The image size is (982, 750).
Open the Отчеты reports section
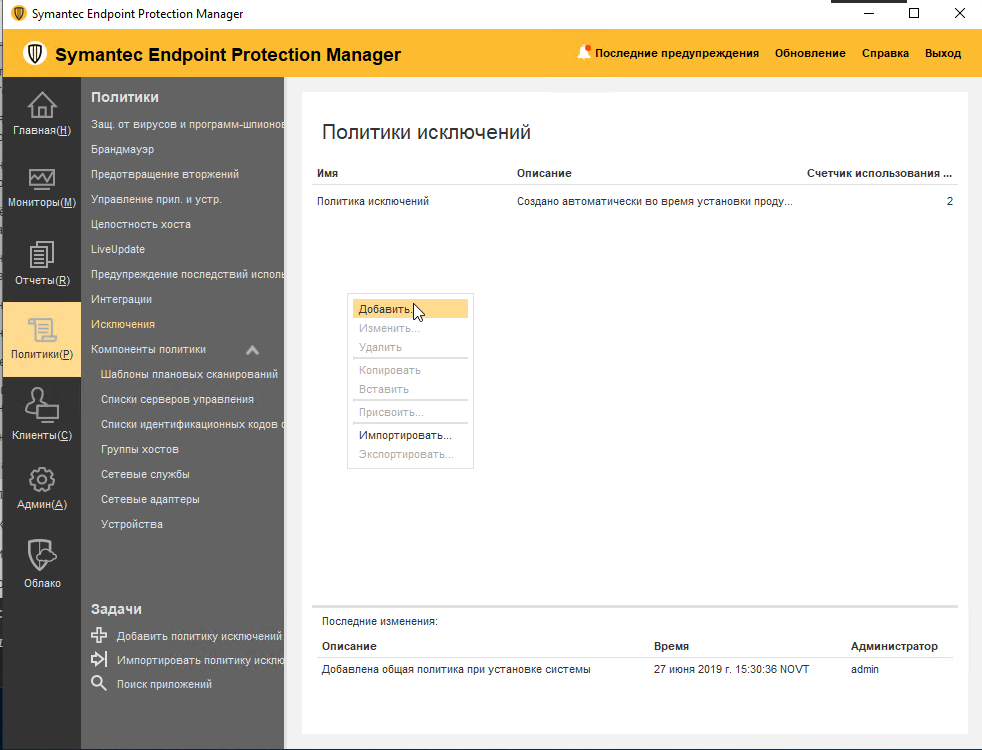tap(40, 263)
